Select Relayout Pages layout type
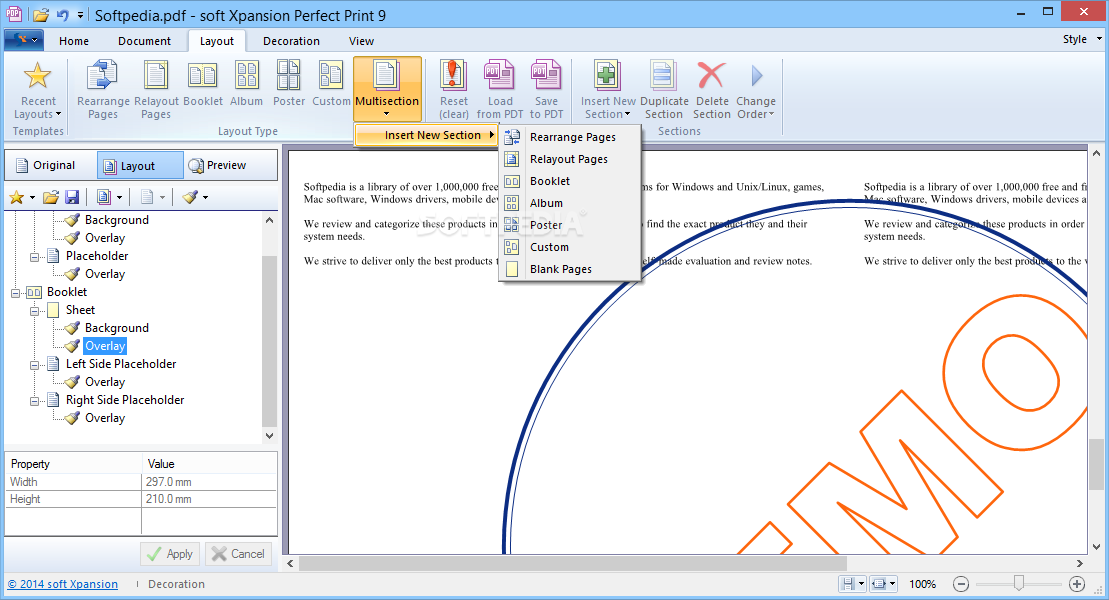Image resolution: width=1109 pixels, height=600 pixels. point(156,91)
